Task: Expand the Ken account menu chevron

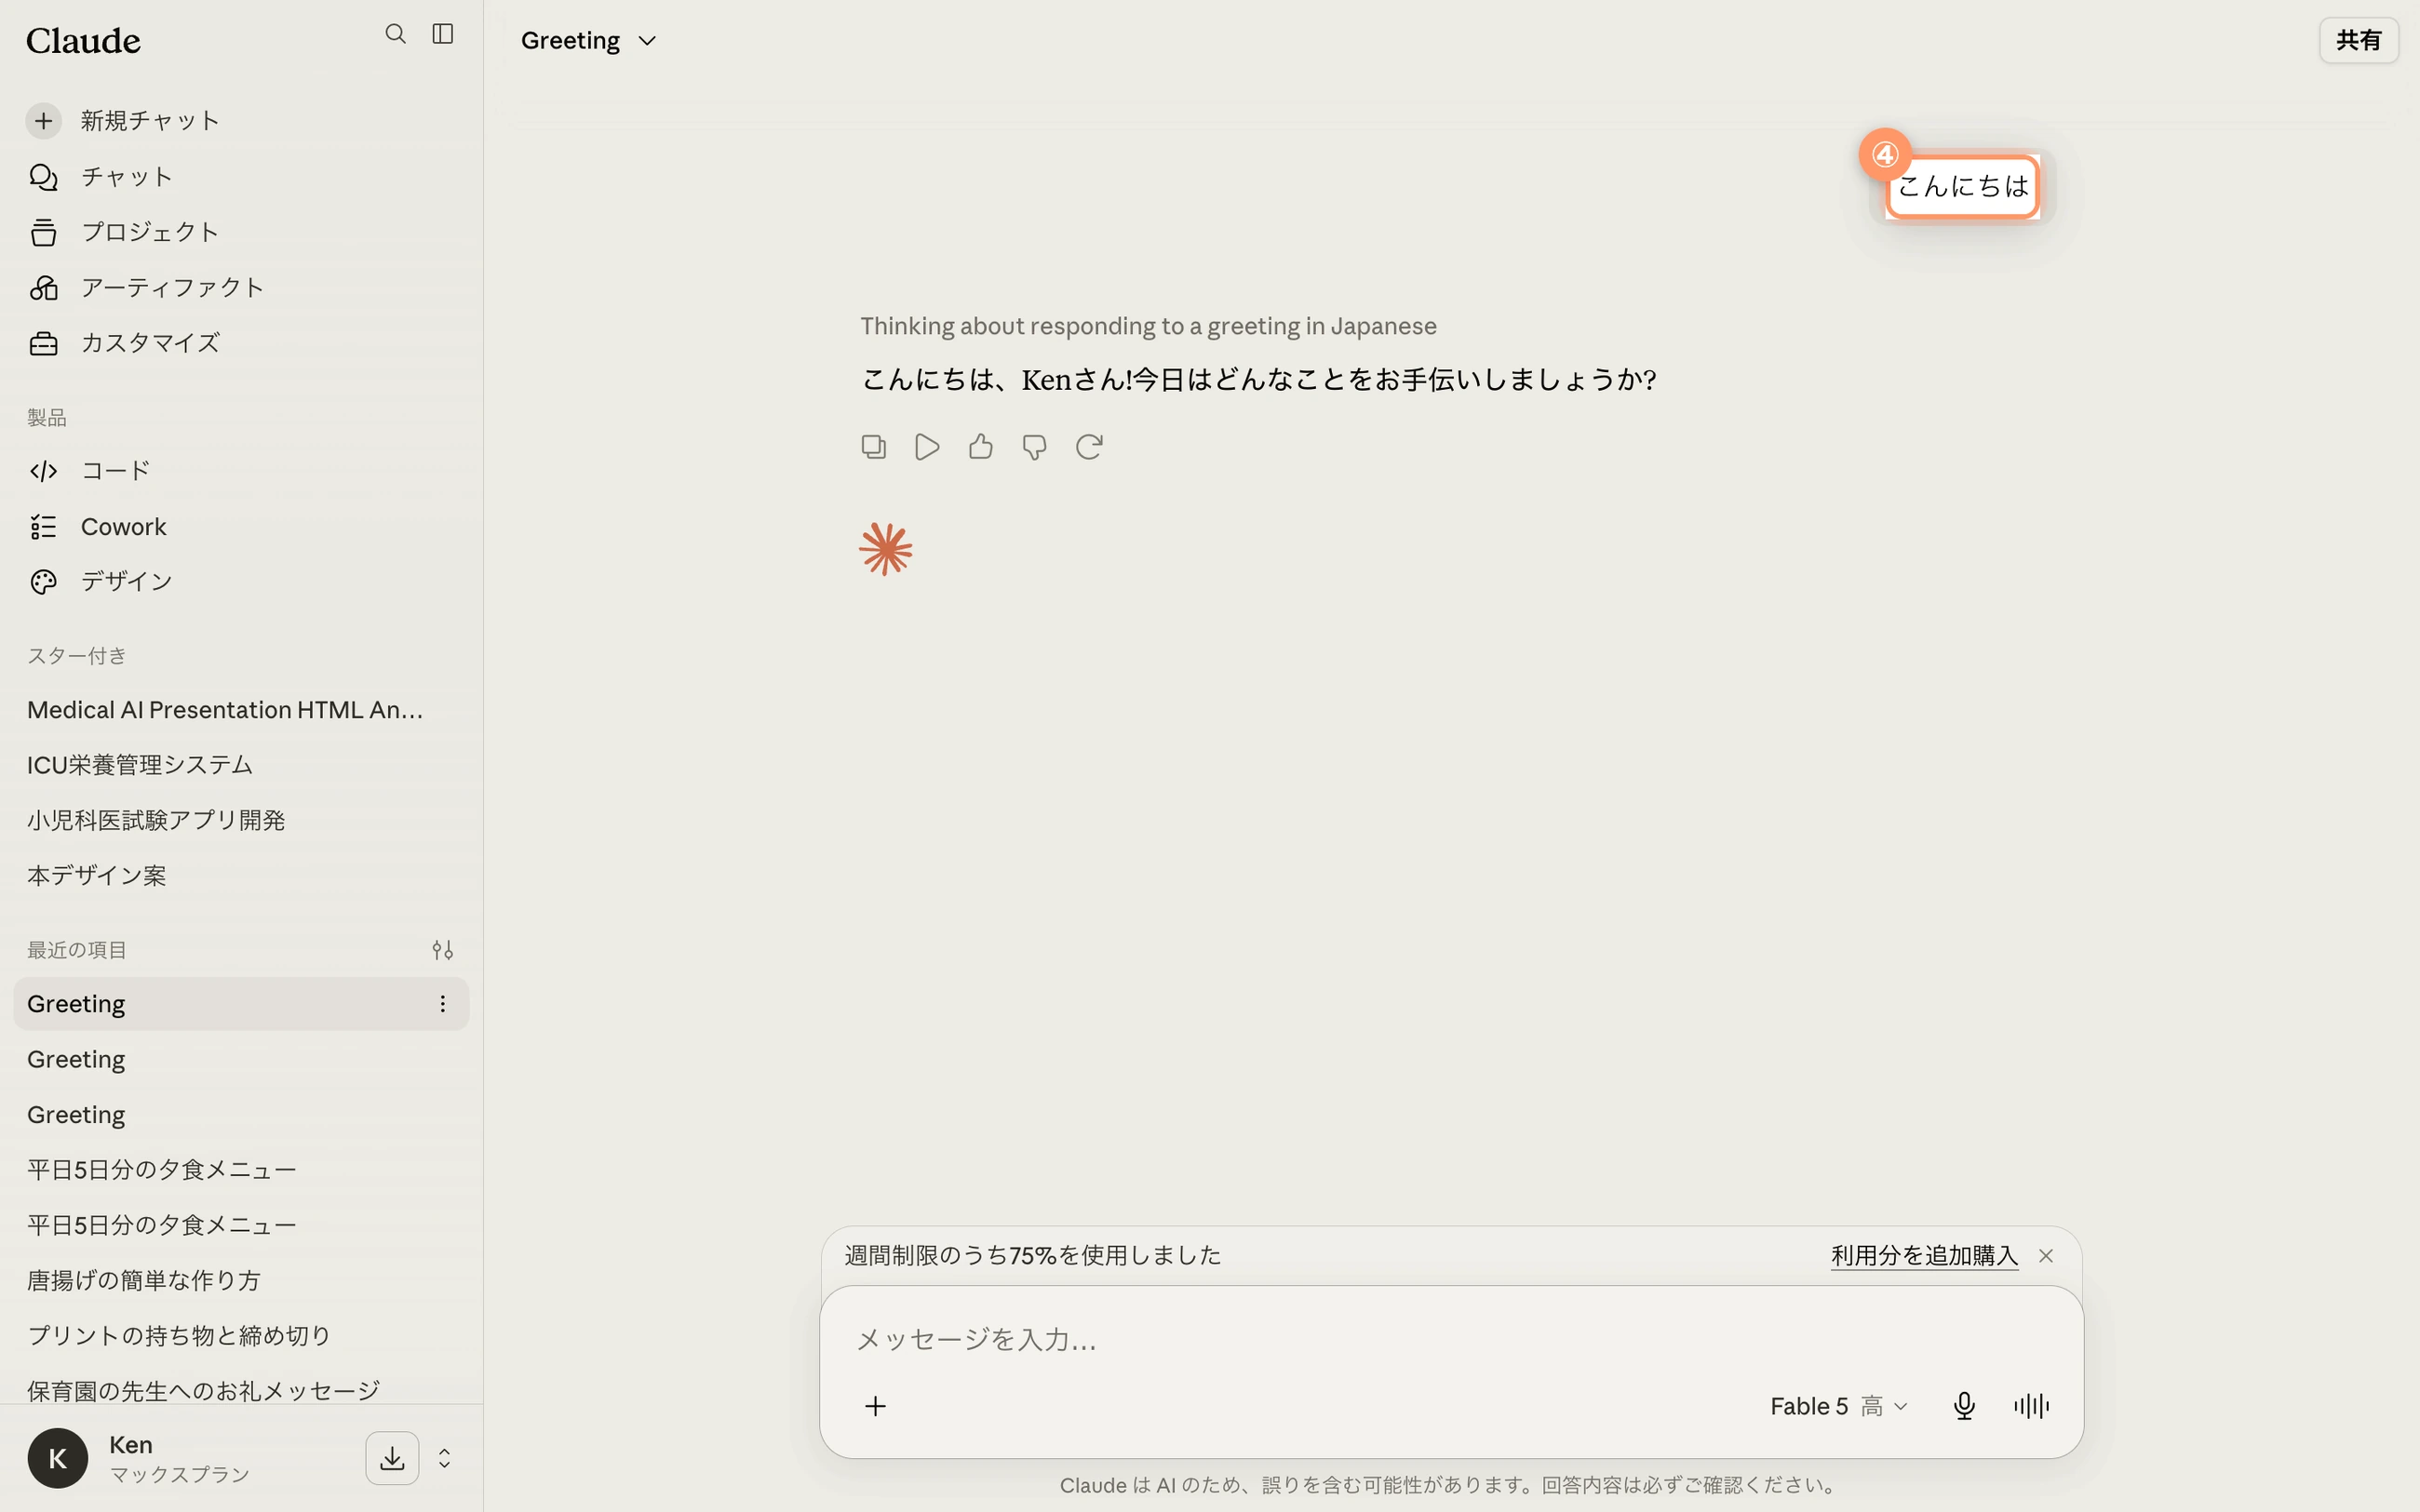Action: (x=444, y=1459)
